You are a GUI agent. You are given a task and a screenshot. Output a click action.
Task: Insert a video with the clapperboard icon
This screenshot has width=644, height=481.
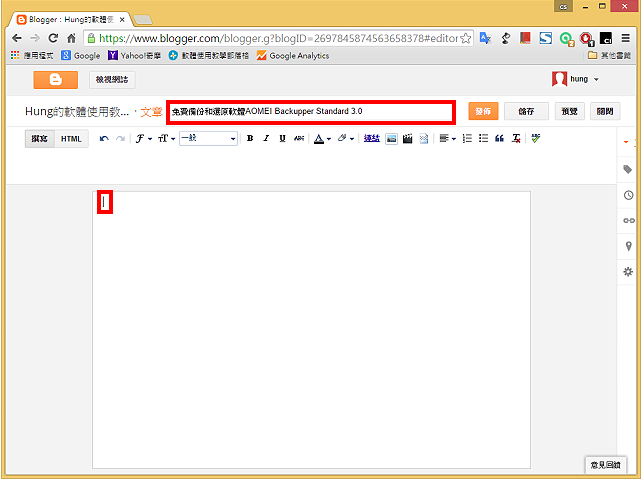coord(407,139)
